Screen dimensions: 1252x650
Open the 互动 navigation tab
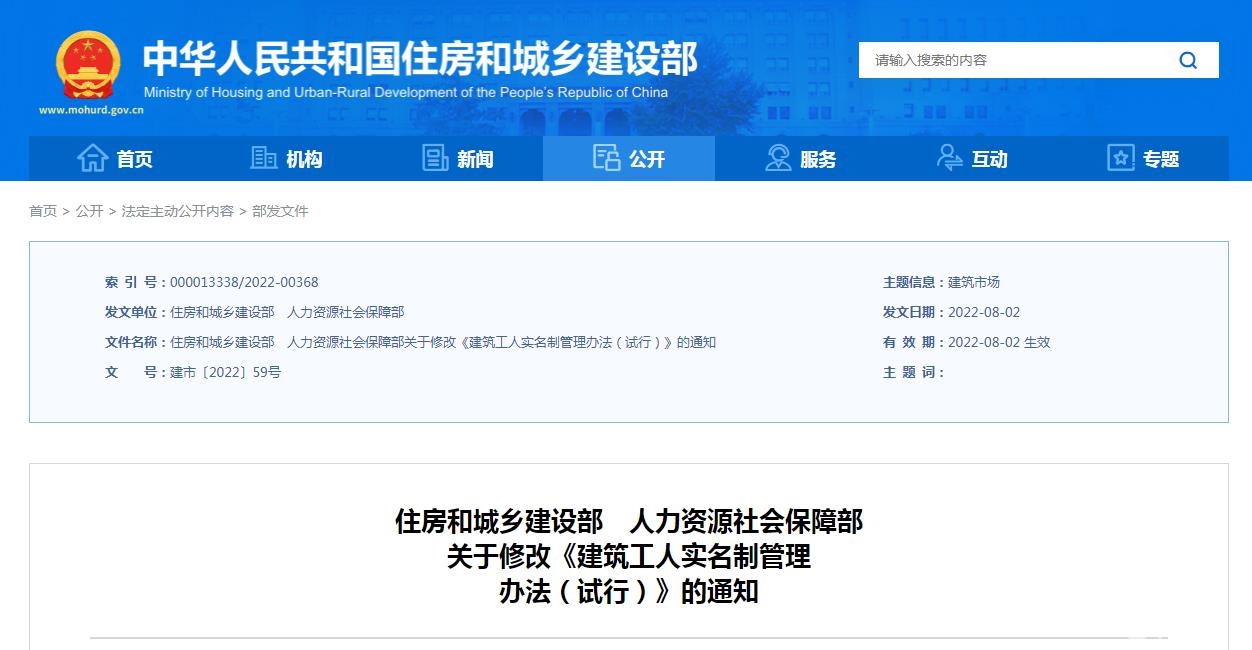pyautogui.click(x=972, y=159)
